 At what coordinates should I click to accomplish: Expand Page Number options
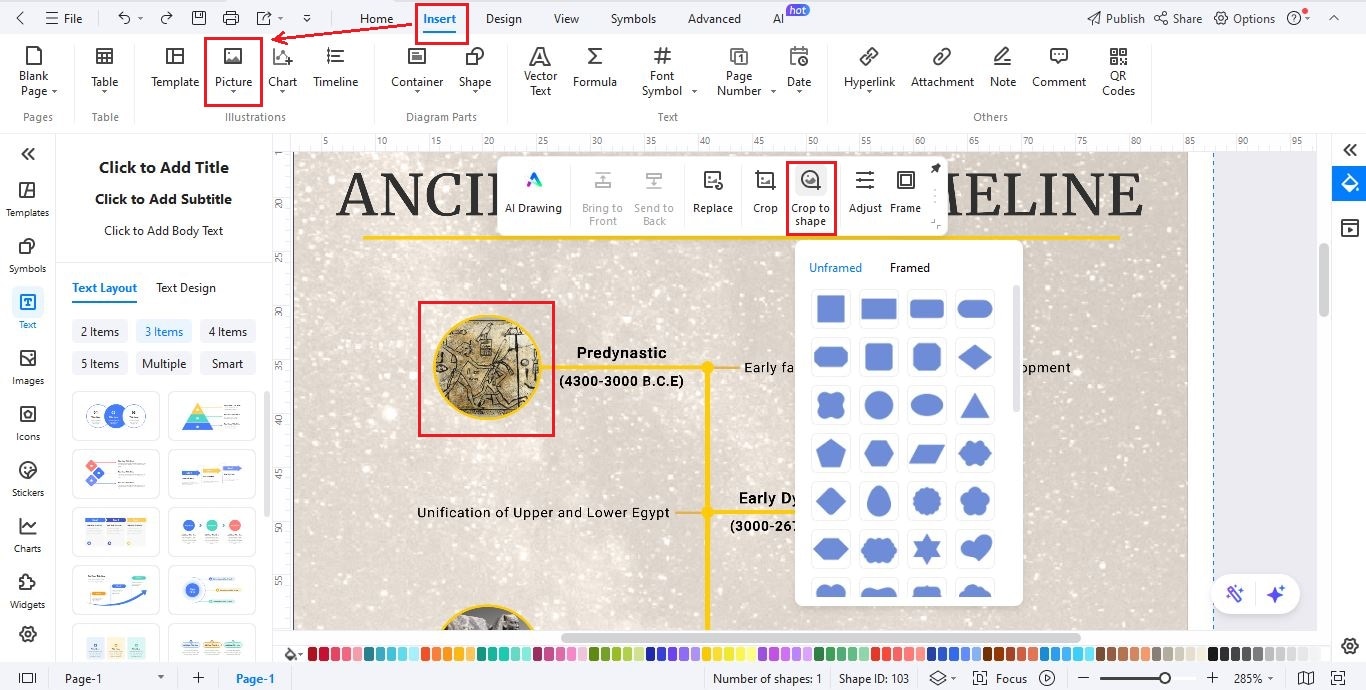773,91
